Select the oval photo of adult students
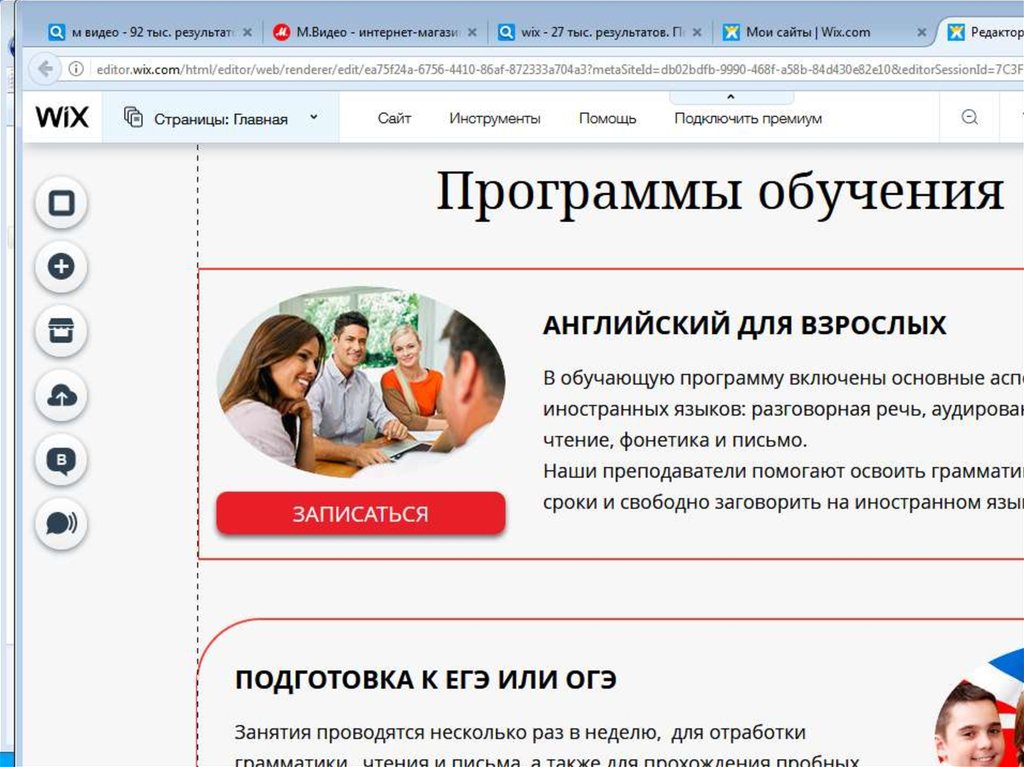1024x767 pixels. (360, 383)
